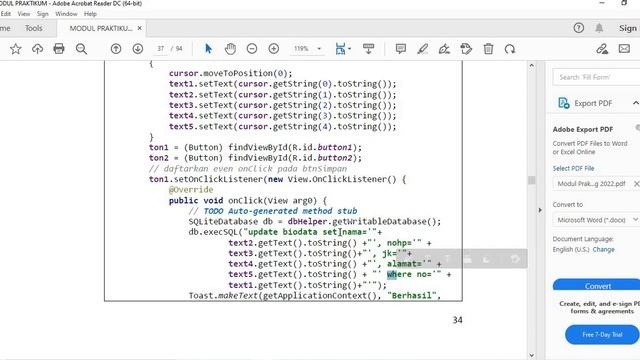The height and width of the screenshot is (360, 640).
Task: Click the page number field showing 37
Action: (x=161, y=49)
